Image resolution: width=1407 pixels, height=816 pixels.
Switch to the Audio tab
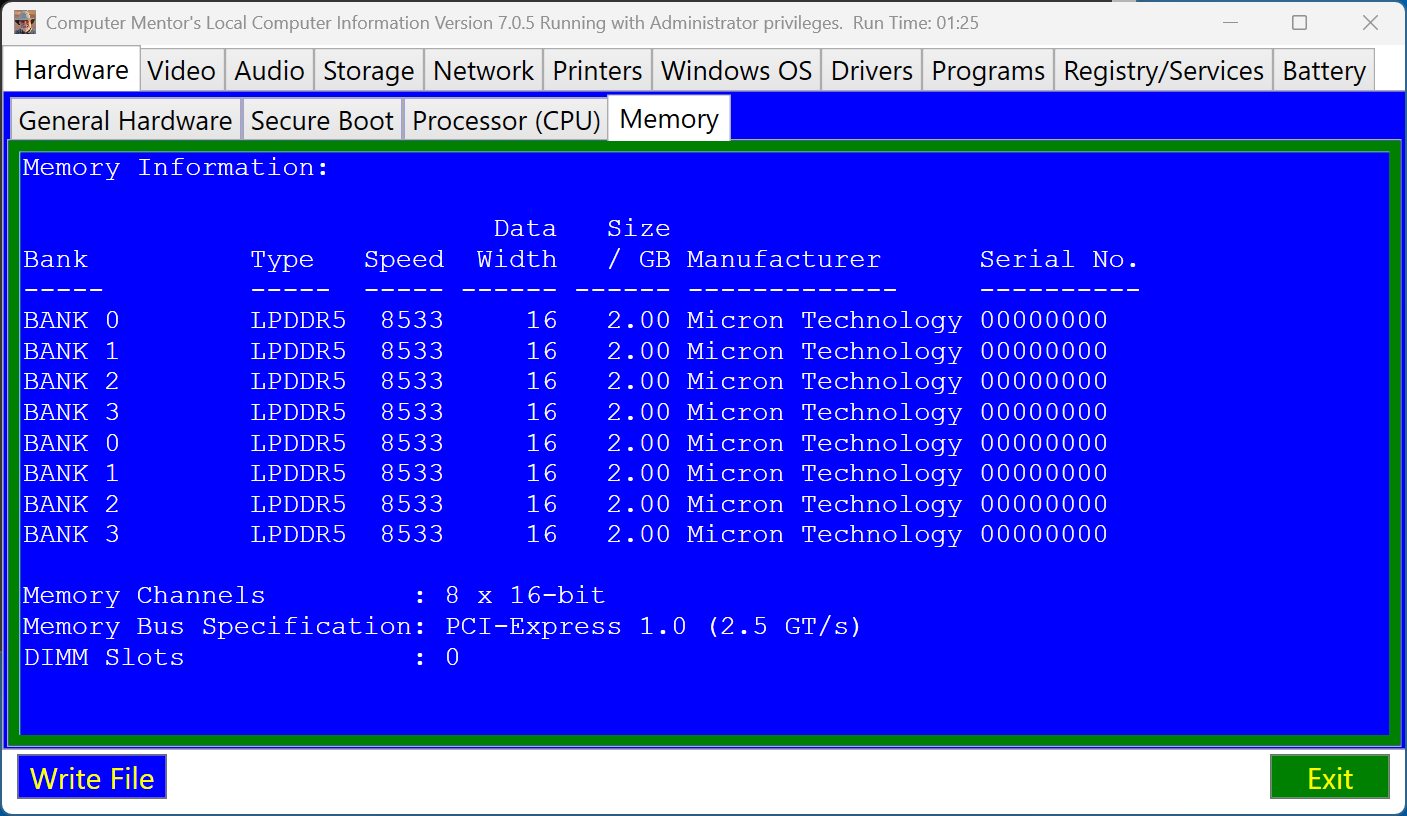(x=269, y=71)
